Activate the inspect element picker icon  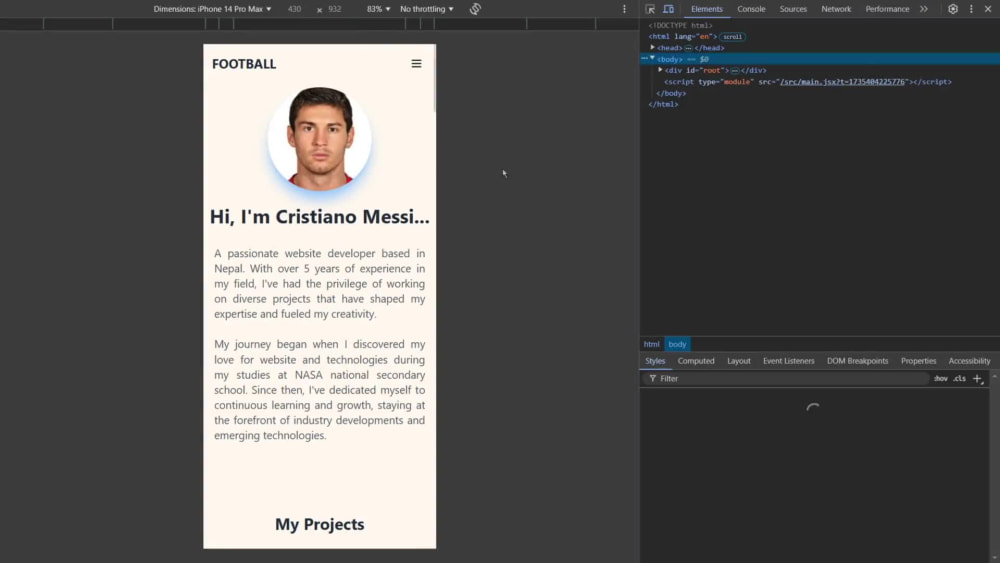pyautogui.click(x=650, y=9)
